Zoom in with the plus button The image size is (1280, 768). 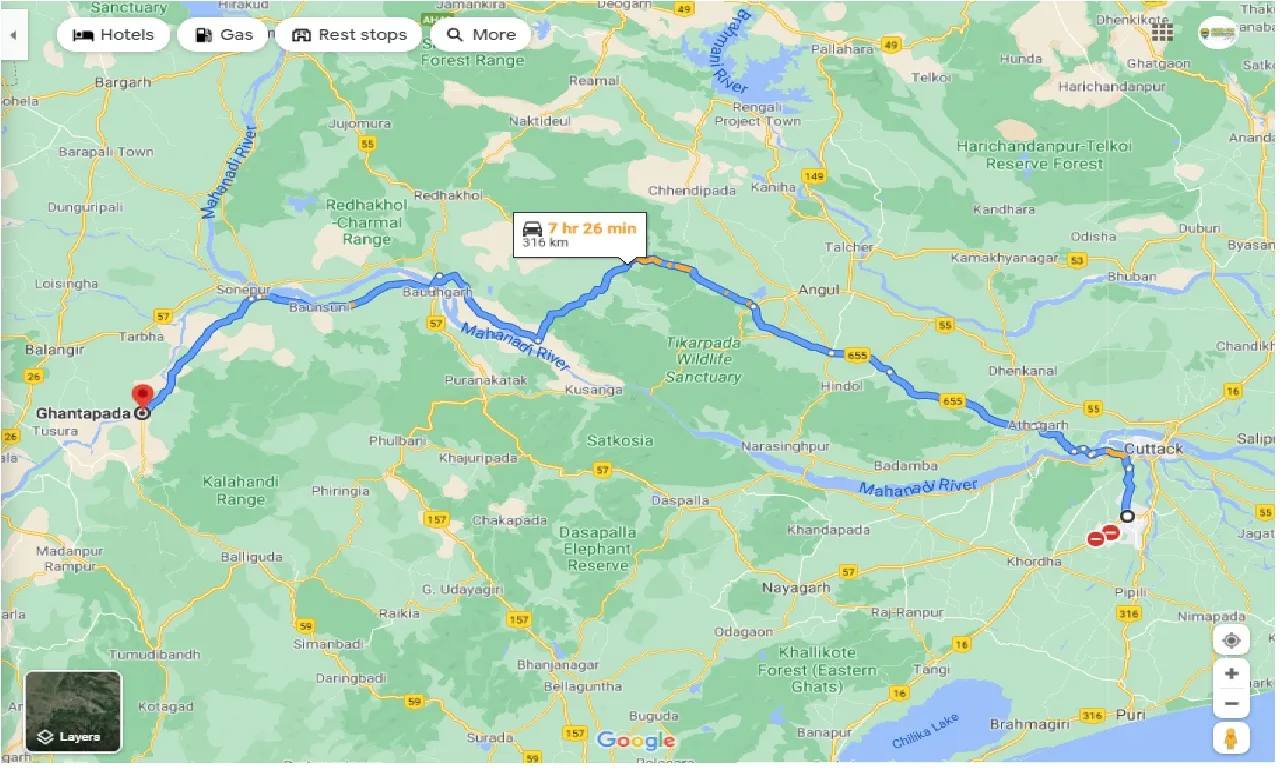pos(1231,674)
